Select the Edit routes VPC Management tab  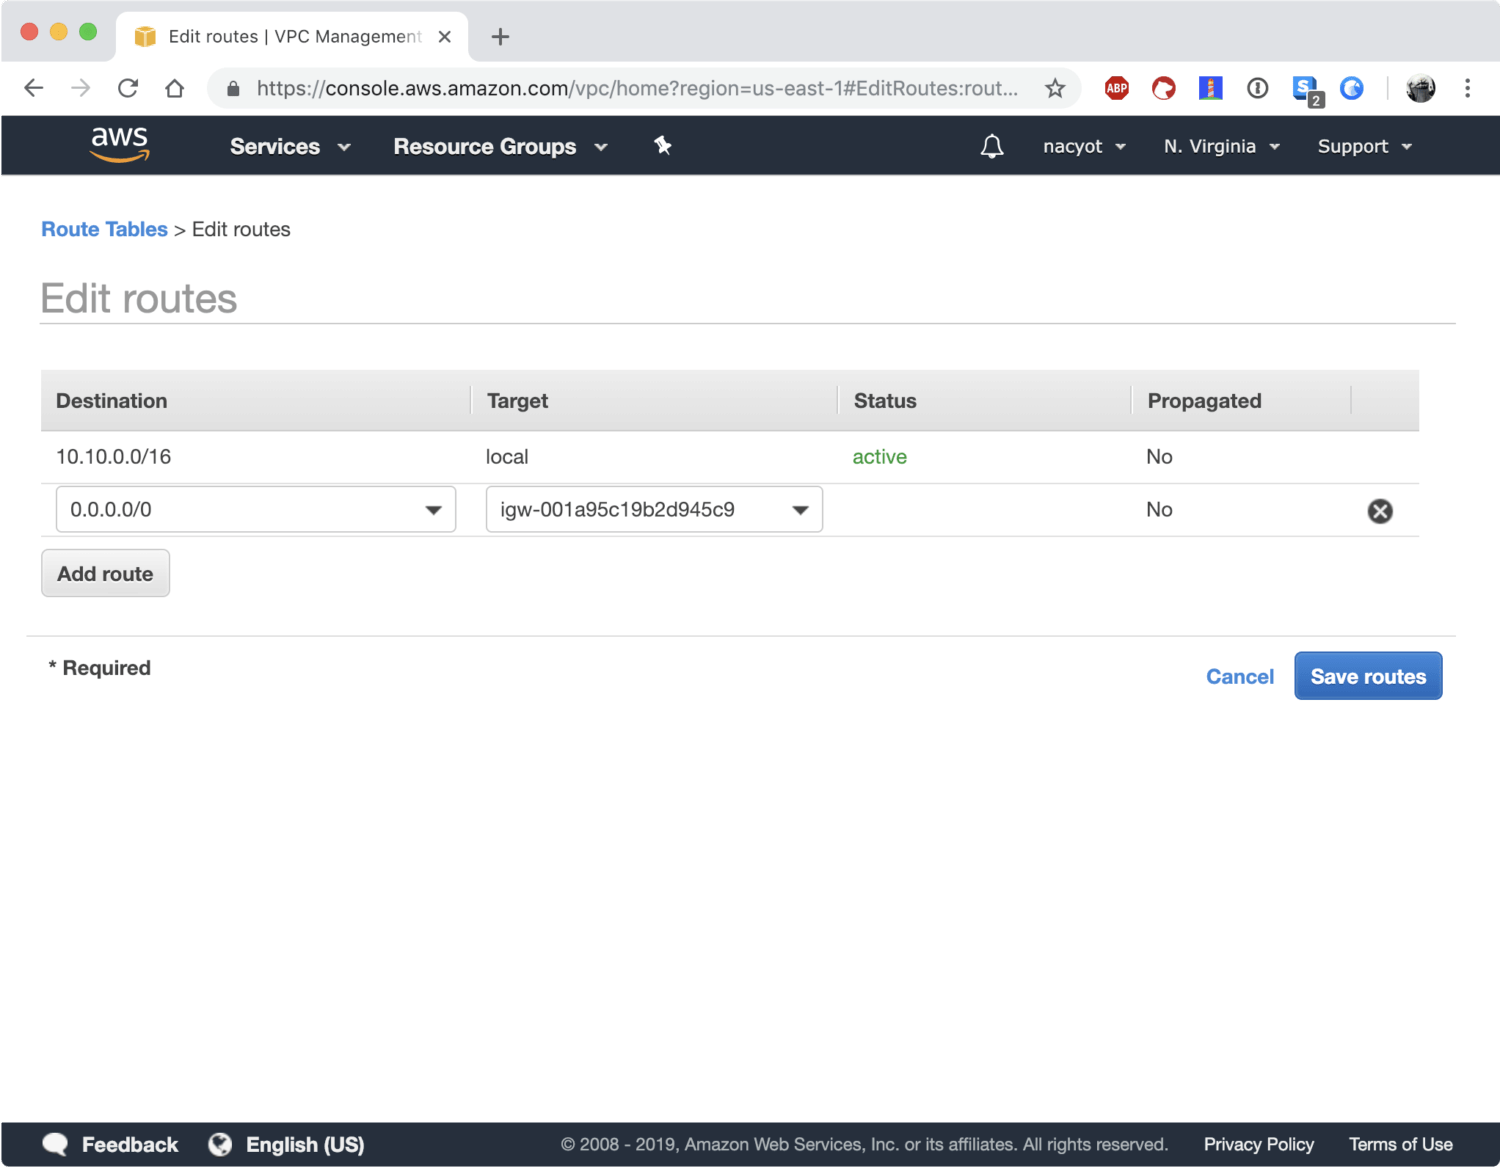click(292, 37)
